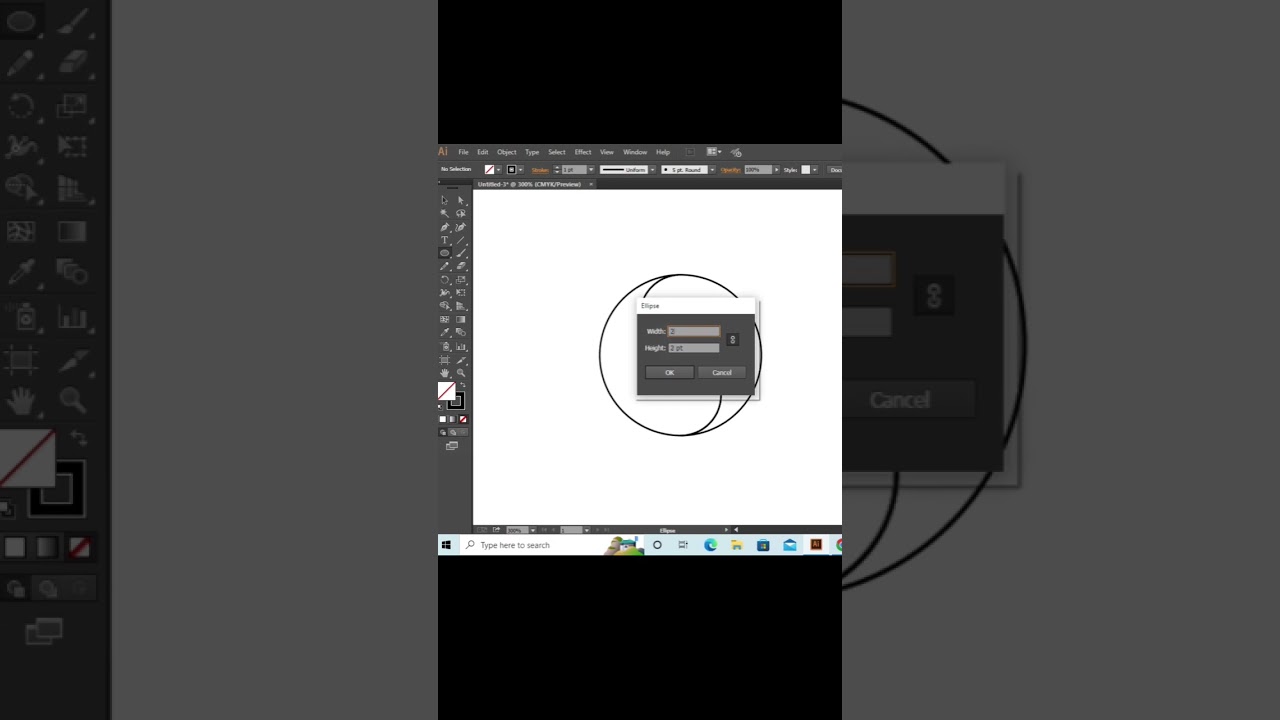Screen dimensions: 1280x720
Task: Select the Magic Wand tool
Action: coord(445,213)
